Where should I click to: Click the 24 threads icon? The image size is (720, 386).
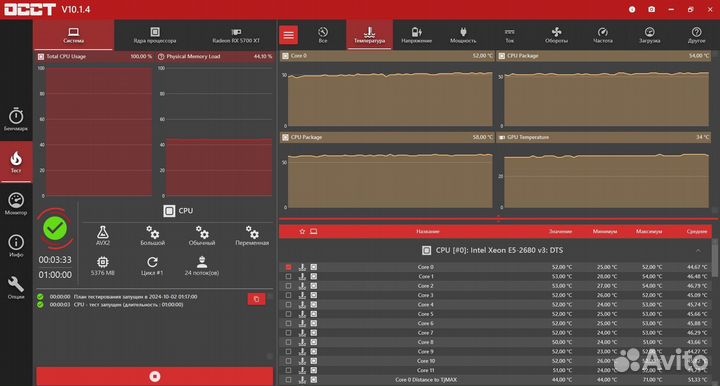coord(202,266)
